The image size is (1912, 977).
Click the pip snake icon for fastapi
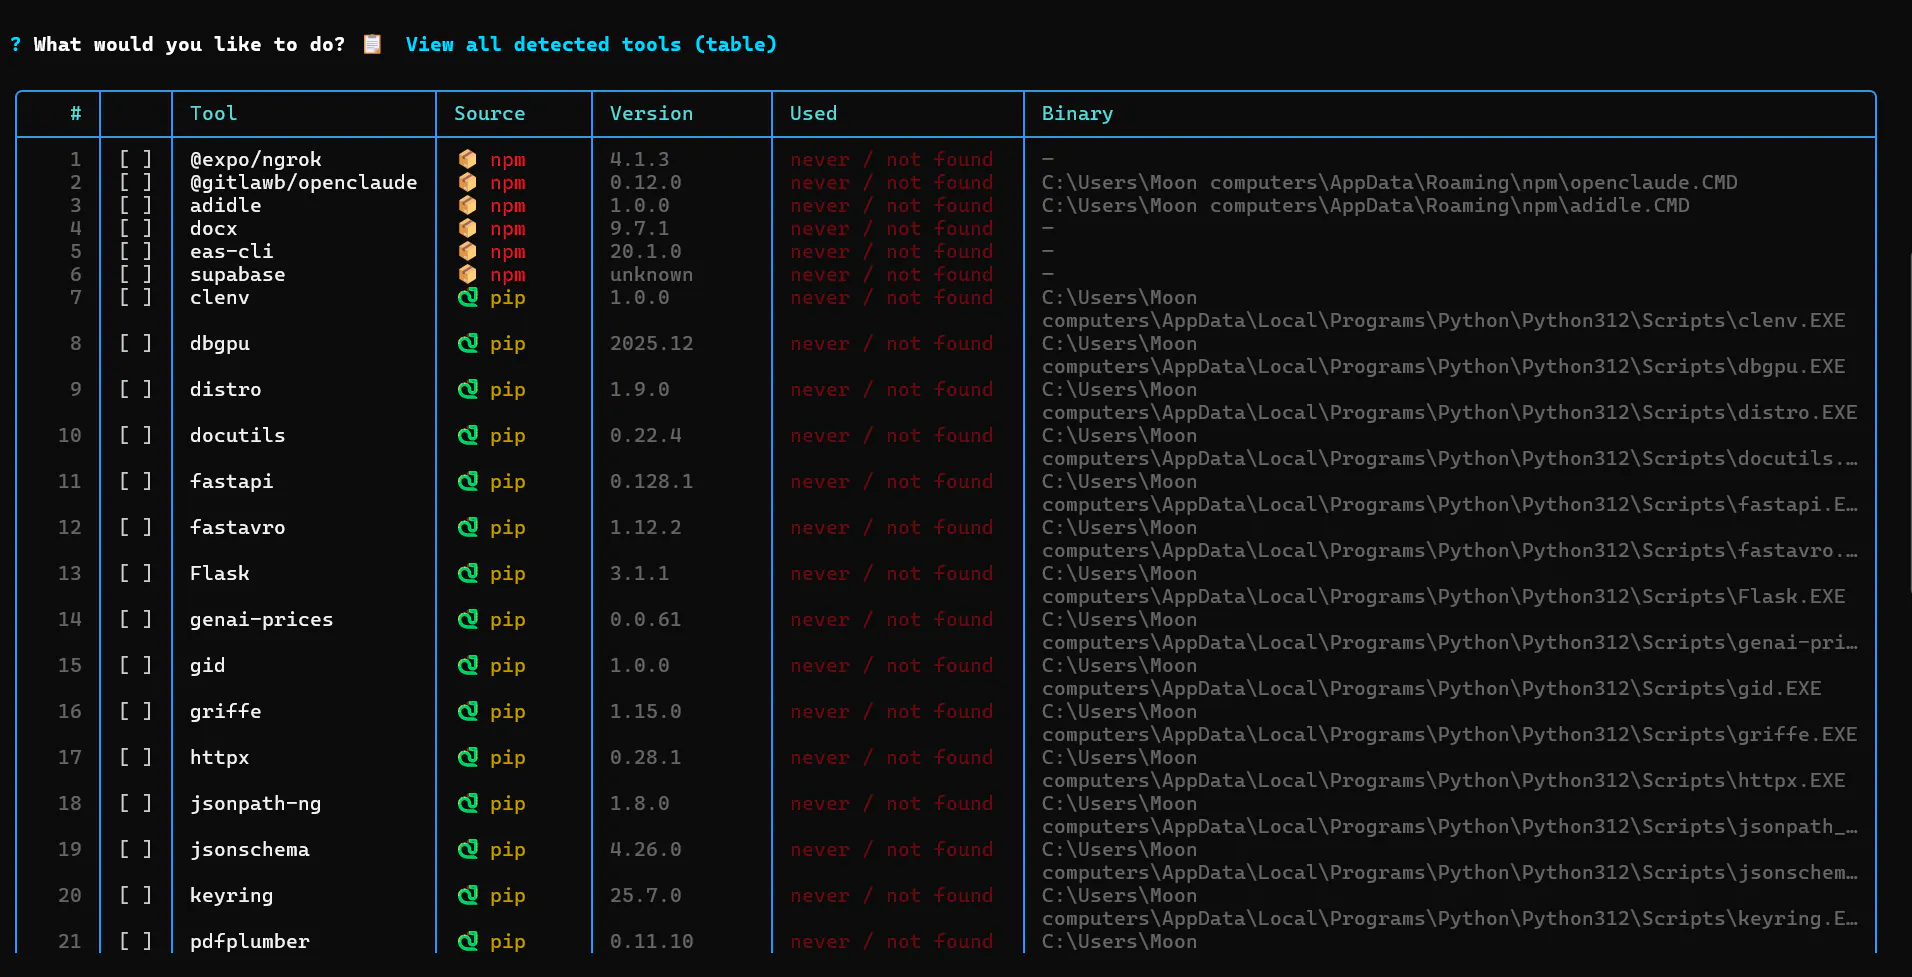[x=467, y=481]
